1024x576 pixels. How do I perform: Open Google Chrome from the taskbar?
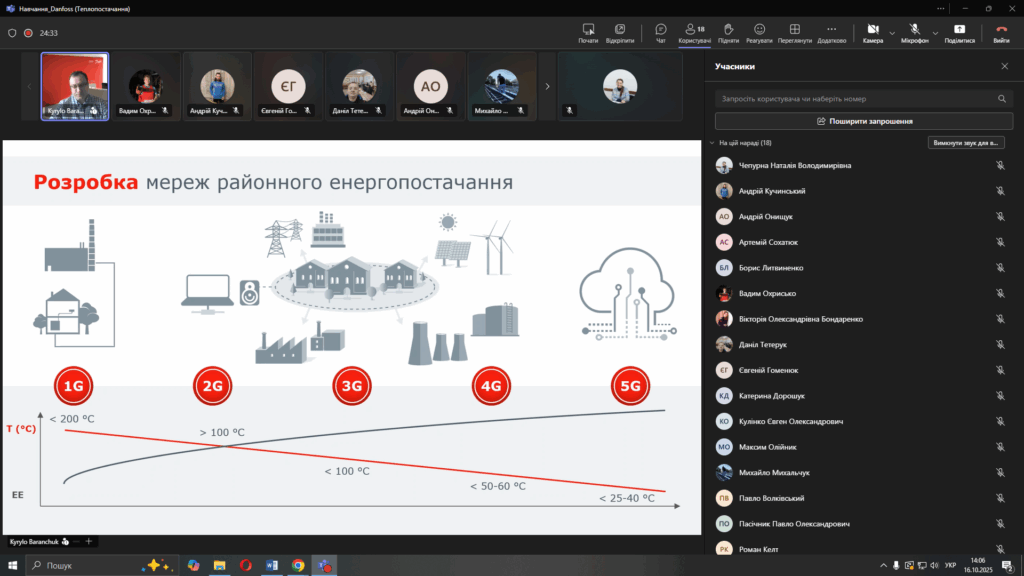coord(297,565)
